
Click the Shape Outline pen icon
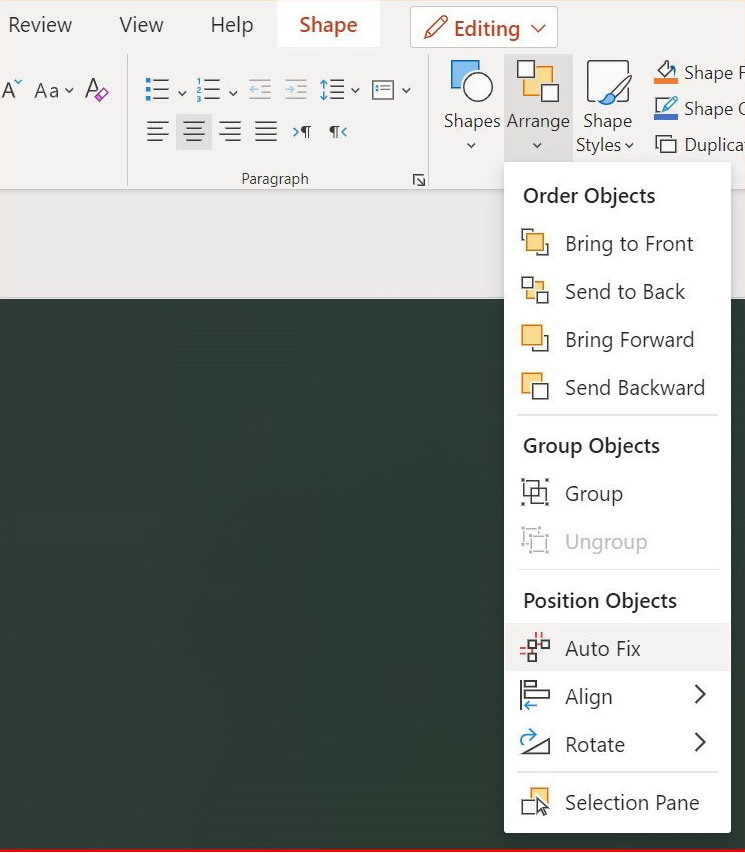pos(666,108)
